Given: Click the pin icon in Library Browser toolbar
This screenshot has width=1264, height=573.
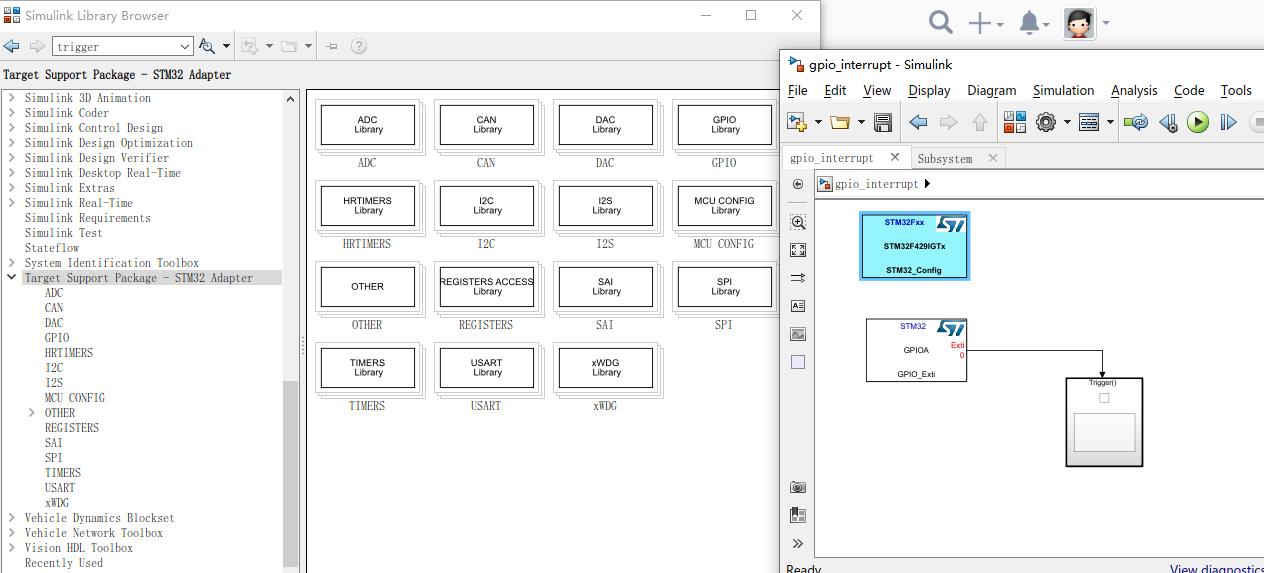Looking at the screenshot, I should pyautogui.click(x=332, y=46).
